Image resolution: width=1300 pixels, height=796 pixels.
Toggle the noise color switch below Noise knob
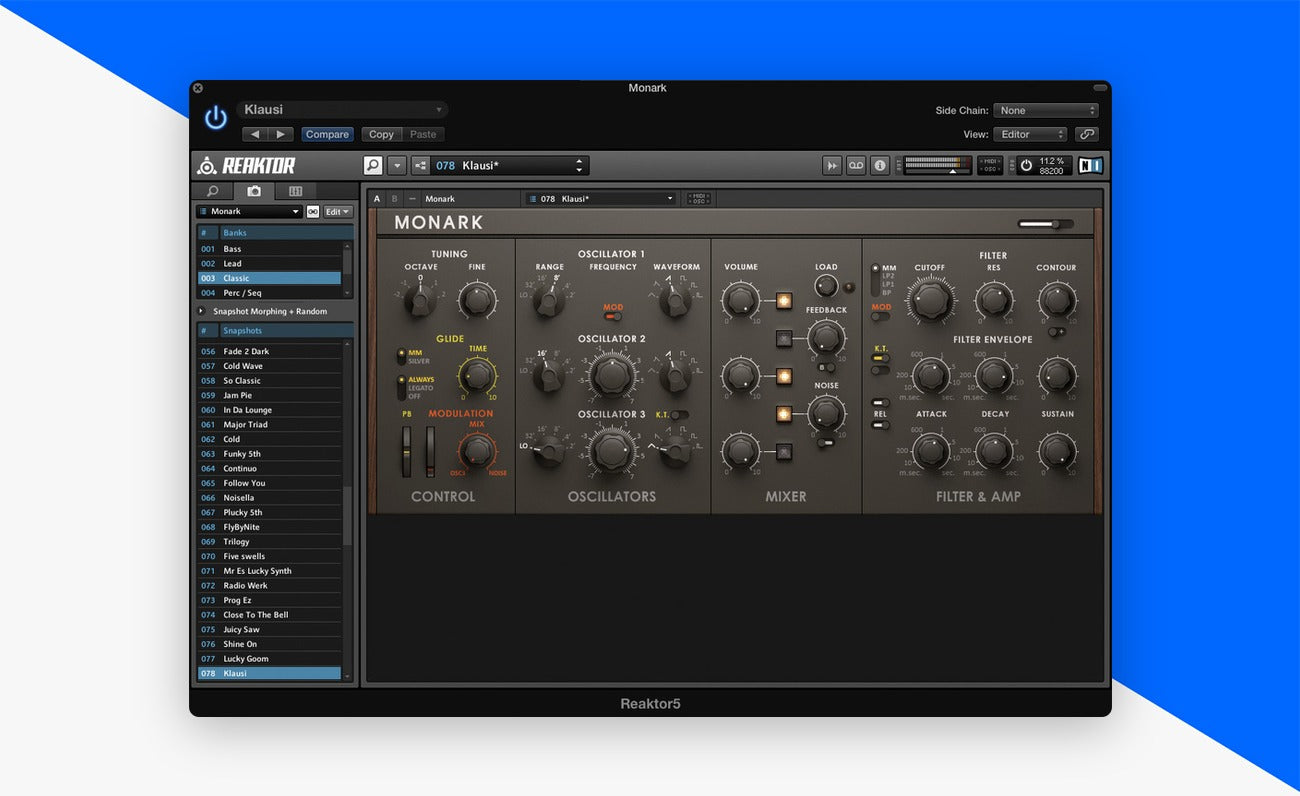(825, 441)
